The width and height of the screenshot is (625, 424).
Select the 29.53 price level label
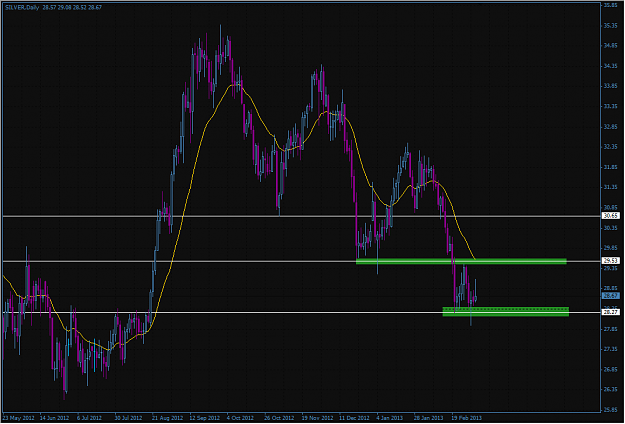[x=611, y=261]
